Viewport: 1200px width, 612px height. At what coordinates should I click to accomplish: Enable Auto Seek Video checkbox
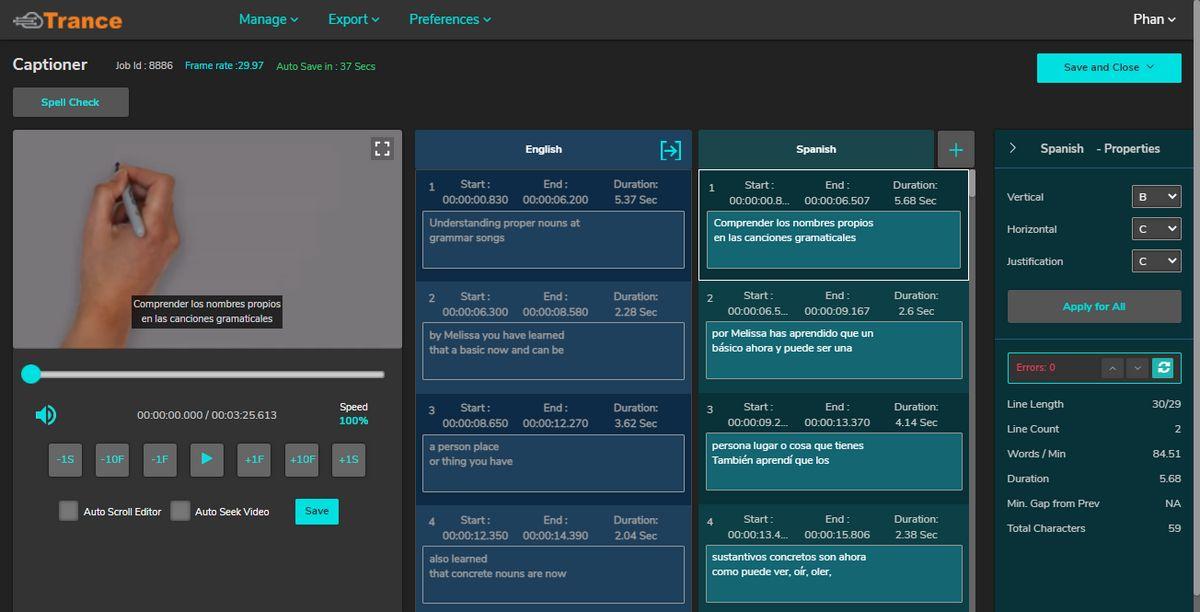180,511
